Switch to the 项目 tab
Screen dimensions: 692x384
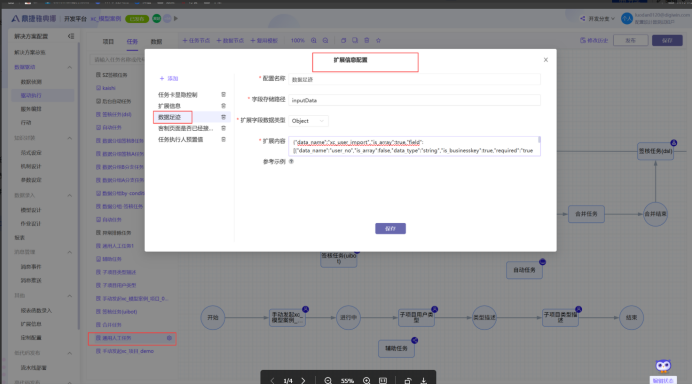coord(108,41)
